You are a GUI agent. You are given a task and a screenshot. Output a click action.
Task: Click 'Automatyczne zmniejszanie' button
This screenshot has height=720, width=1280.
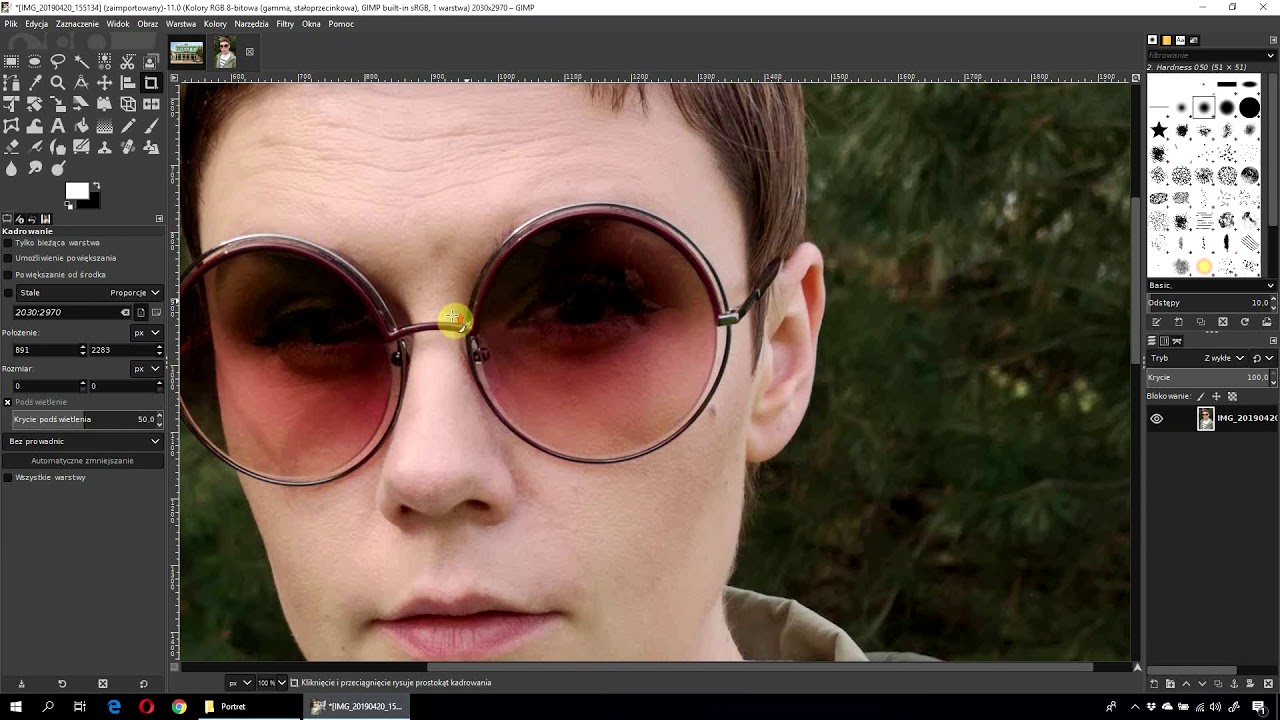(x=82, y=461)
